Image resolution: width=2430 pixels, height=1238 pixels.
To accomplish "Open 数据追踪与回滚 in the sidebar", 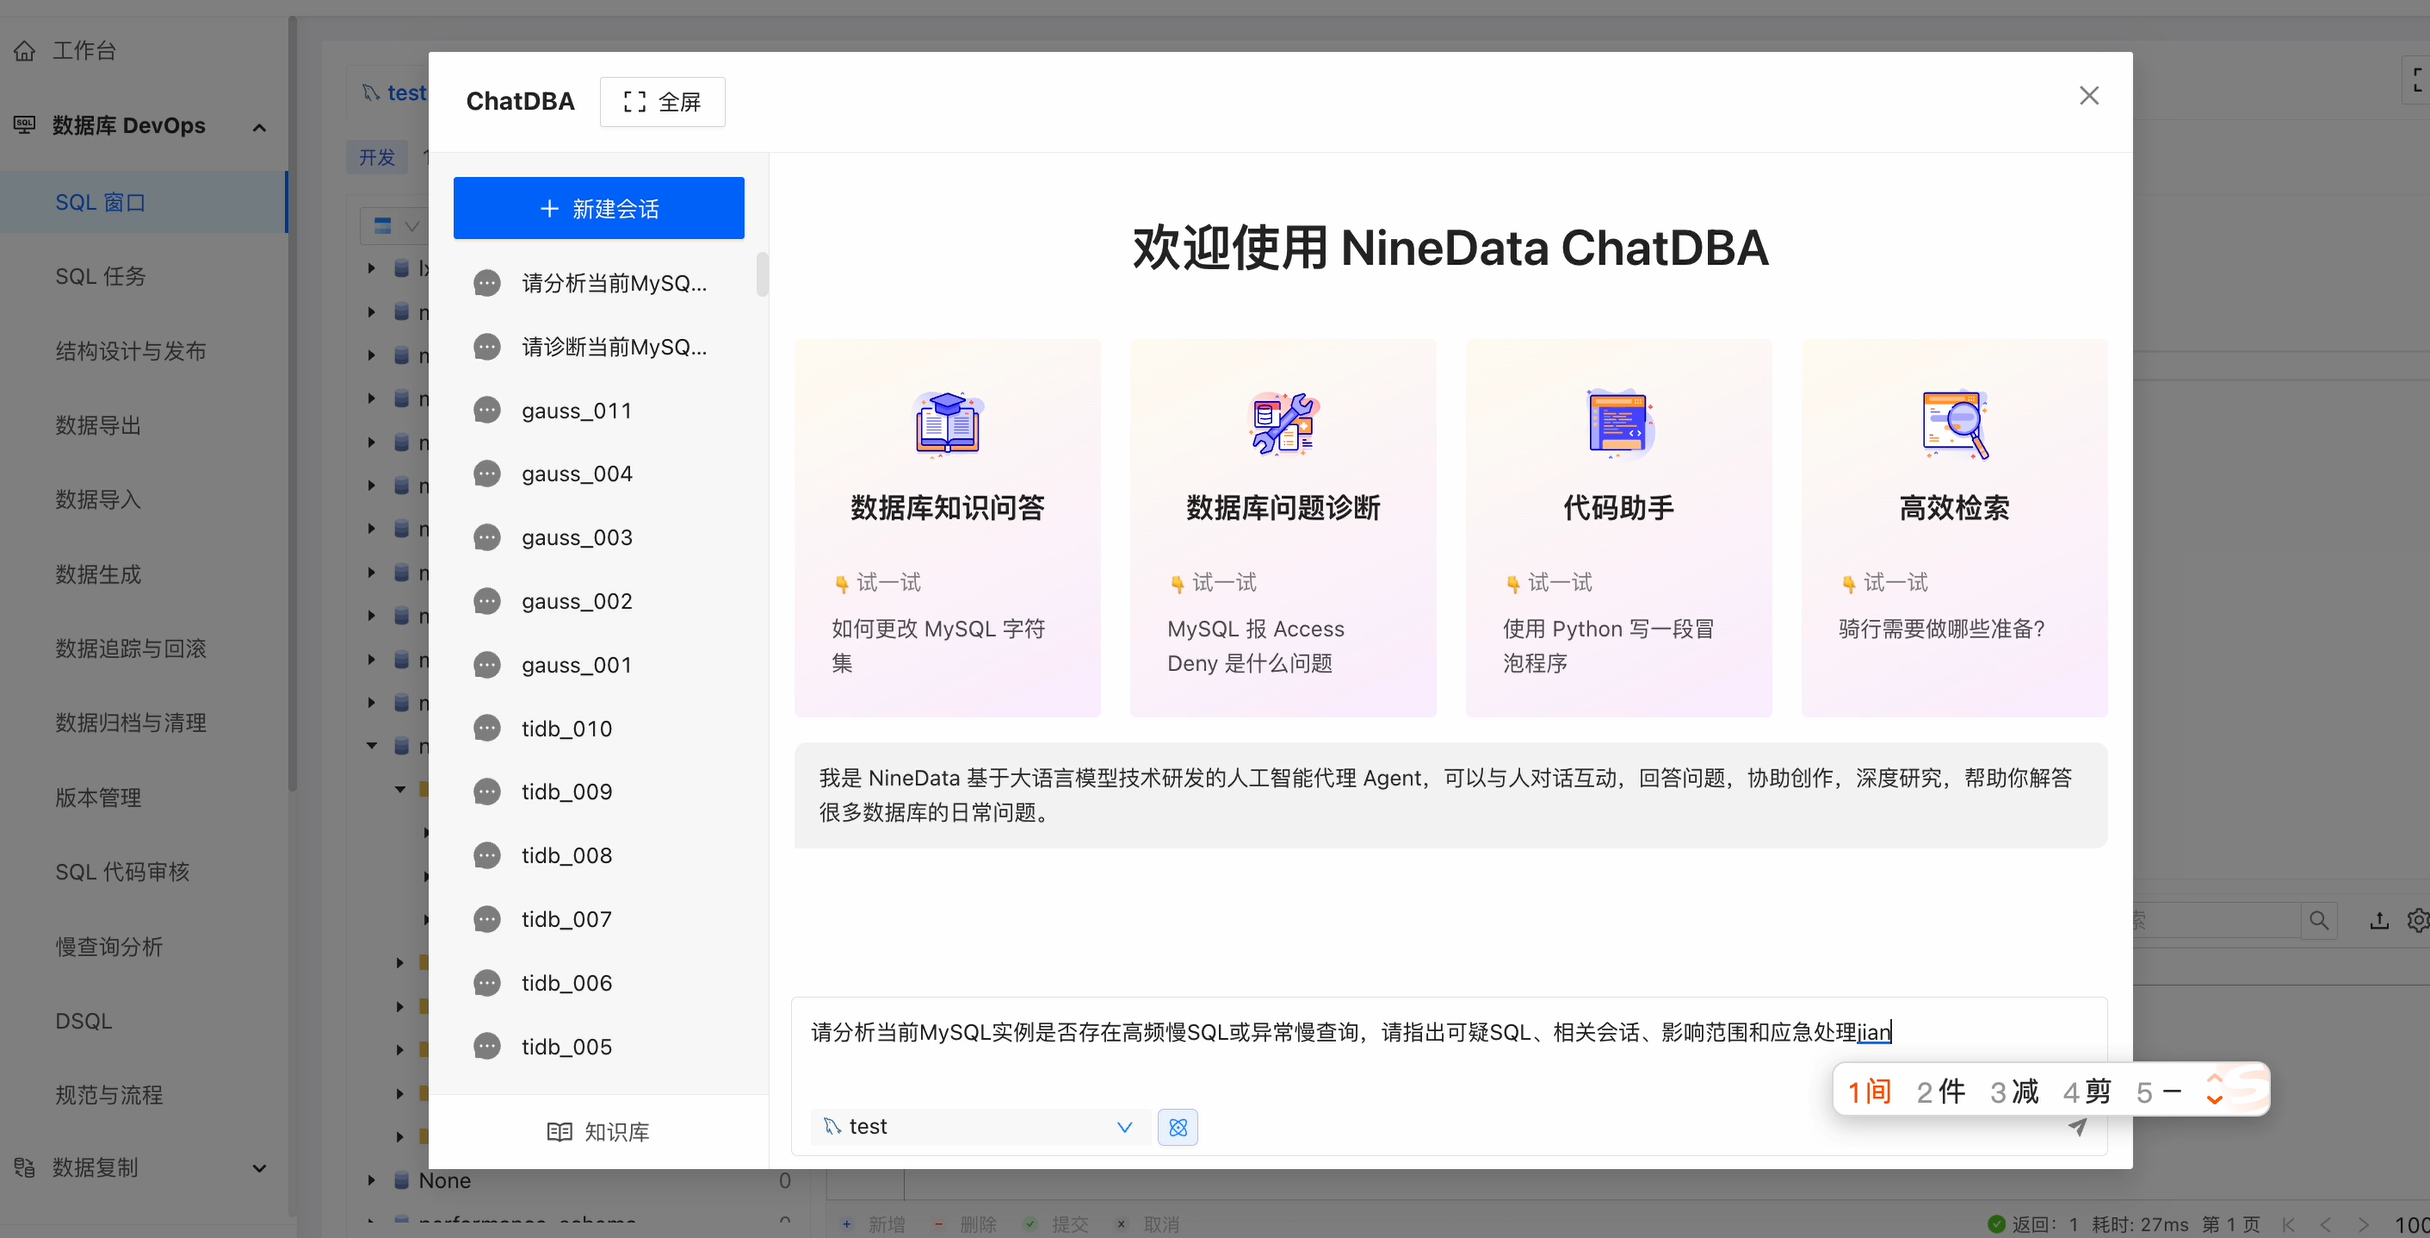I will point(131,649).
